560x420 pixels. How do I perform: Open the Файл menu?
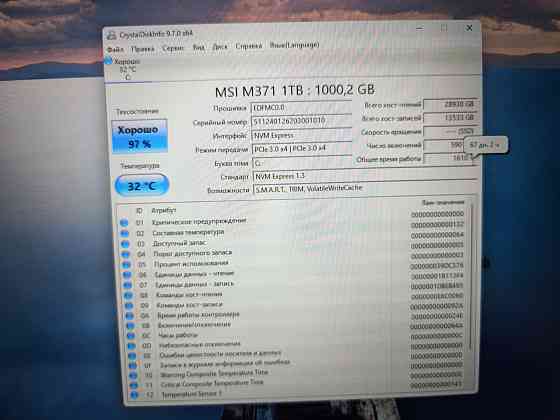(x=115, y=49)
